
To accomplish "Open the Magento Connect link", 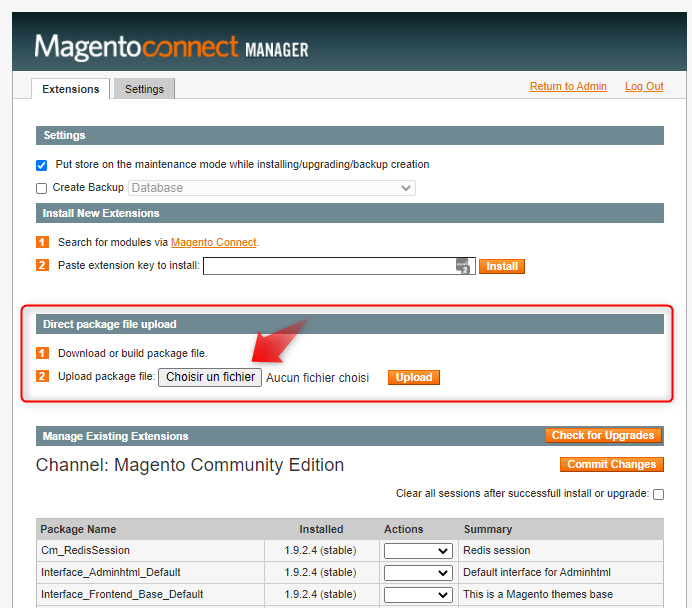I will (x=214, y=242).
